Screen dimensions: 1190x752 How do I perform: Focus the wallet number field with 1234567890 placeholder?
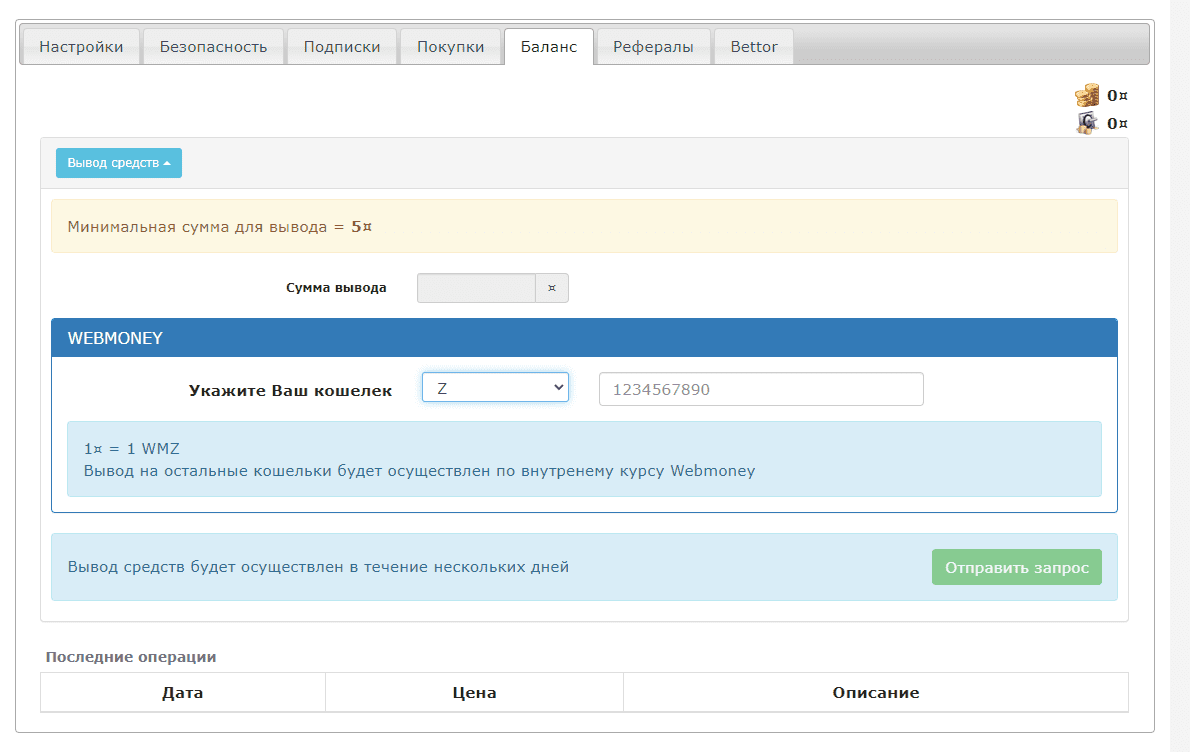point(761,389)
